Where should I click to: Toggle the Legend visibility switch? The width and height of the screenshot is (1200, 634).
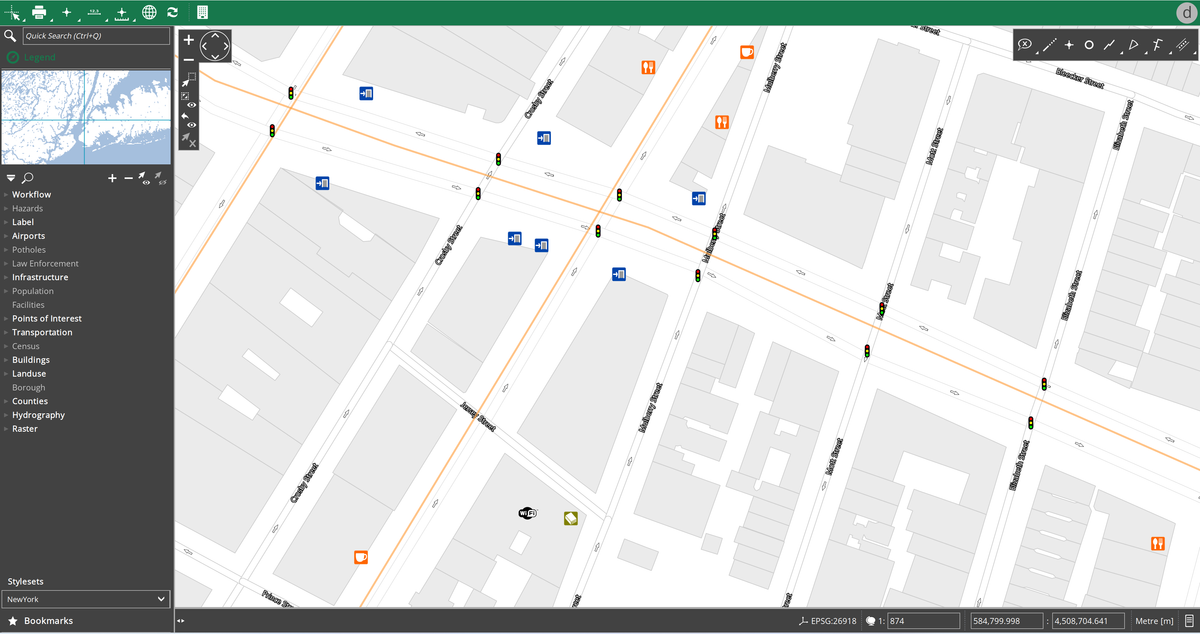(x=12, y=57)
